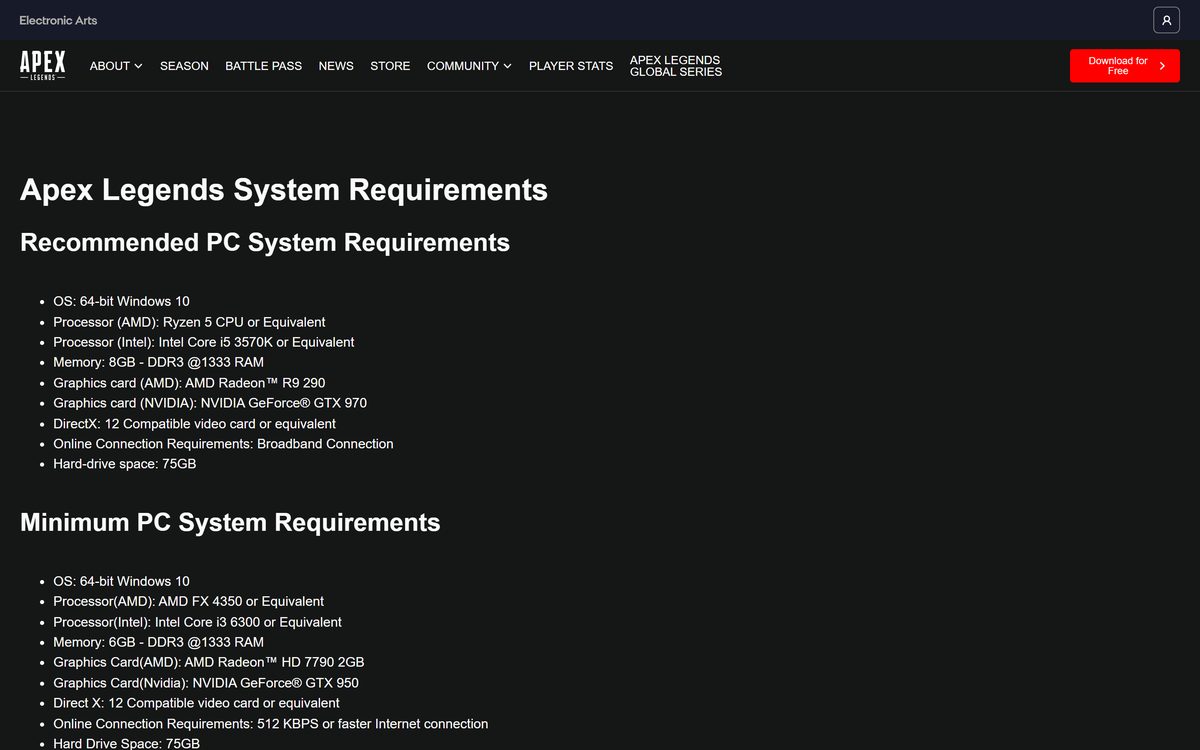The image size is (1200, 750).
Task: Expand the Community dropdown menu
Action: coord(469,66)
